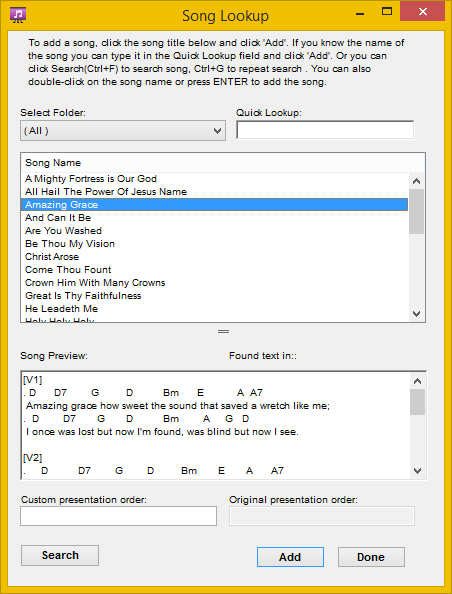Click the song list scrollbar thumb
The height and width of the screenshot is (594, 452).
416,211
